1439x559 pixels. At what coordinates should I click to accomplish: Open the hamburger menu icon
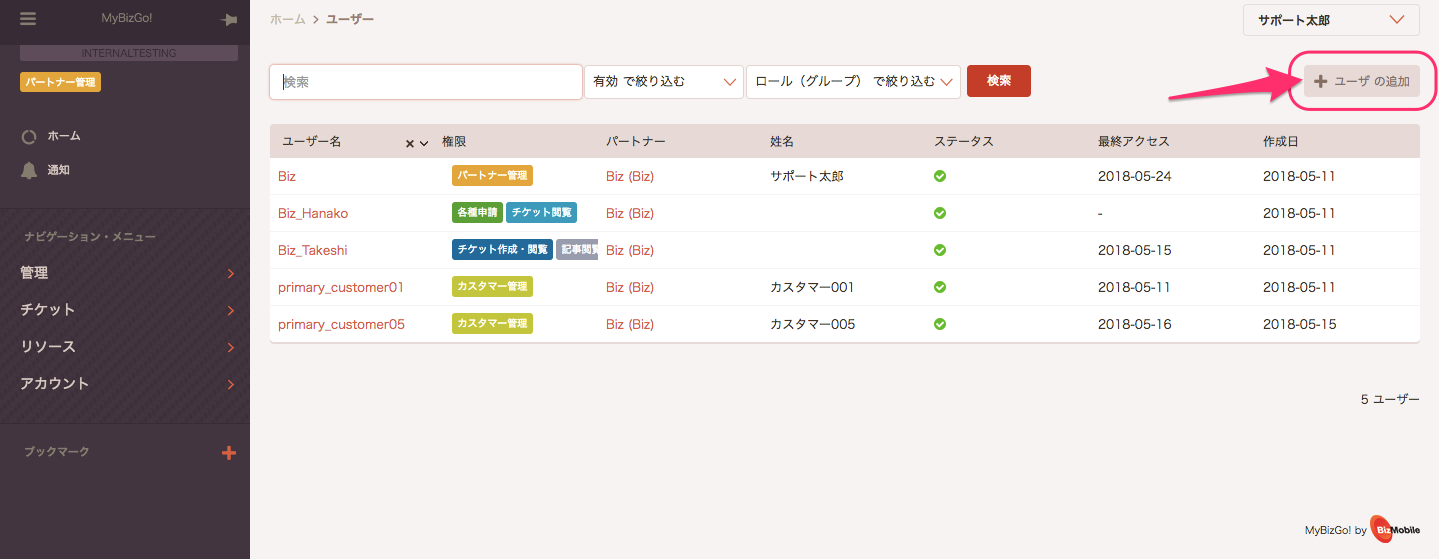point(28,19)
